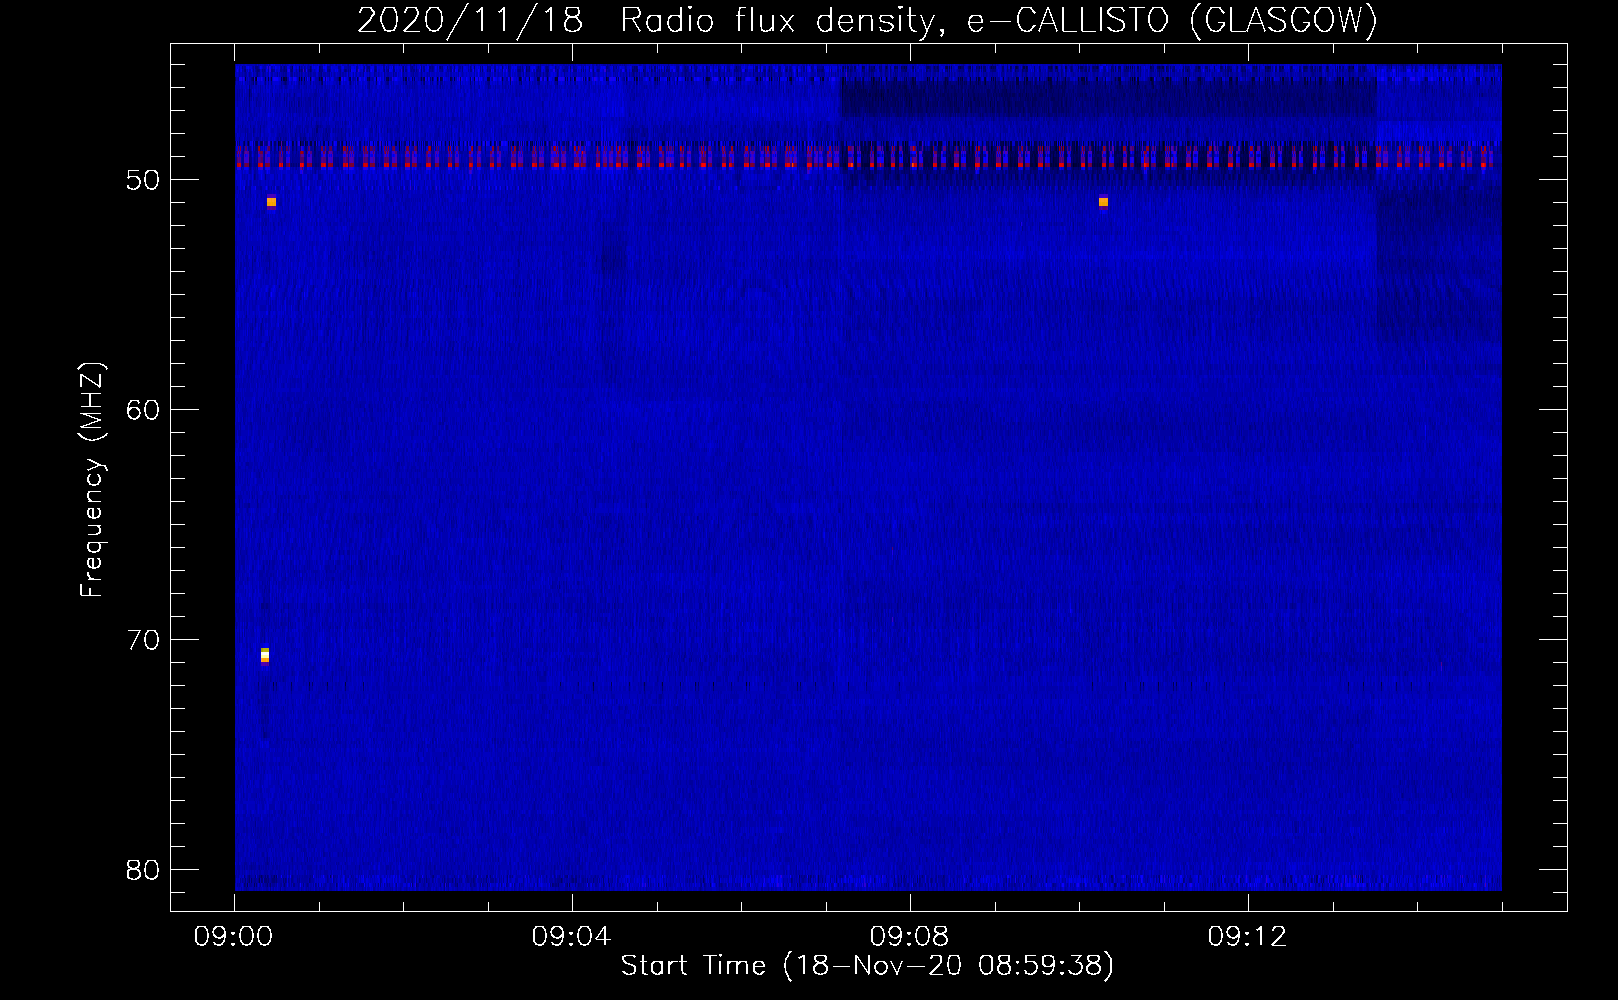The height and width of the screenshot is (1000, 1618).
Task: Click the Frequency (MHZ) axis label
Action: click(x=92, y=481)
